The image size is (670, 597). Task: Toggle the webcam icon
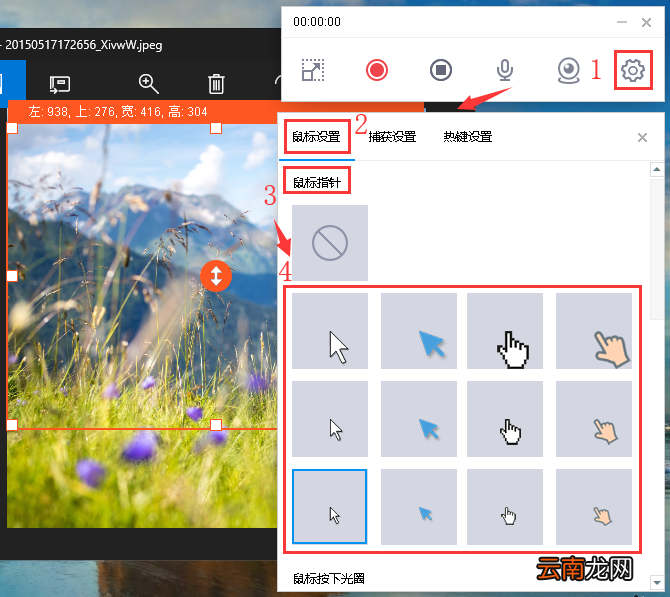pyautogui.click(x=569, y=71)
